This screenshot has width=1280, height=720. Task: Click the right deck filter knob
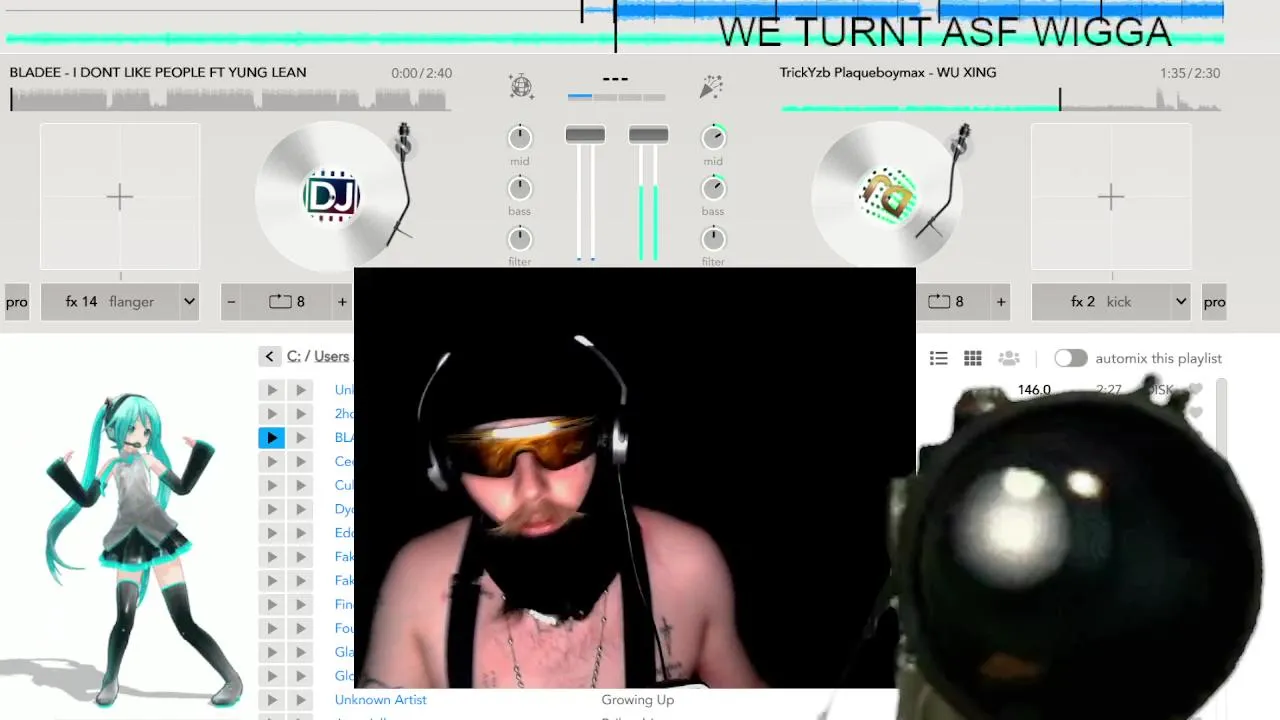point(713,239)
